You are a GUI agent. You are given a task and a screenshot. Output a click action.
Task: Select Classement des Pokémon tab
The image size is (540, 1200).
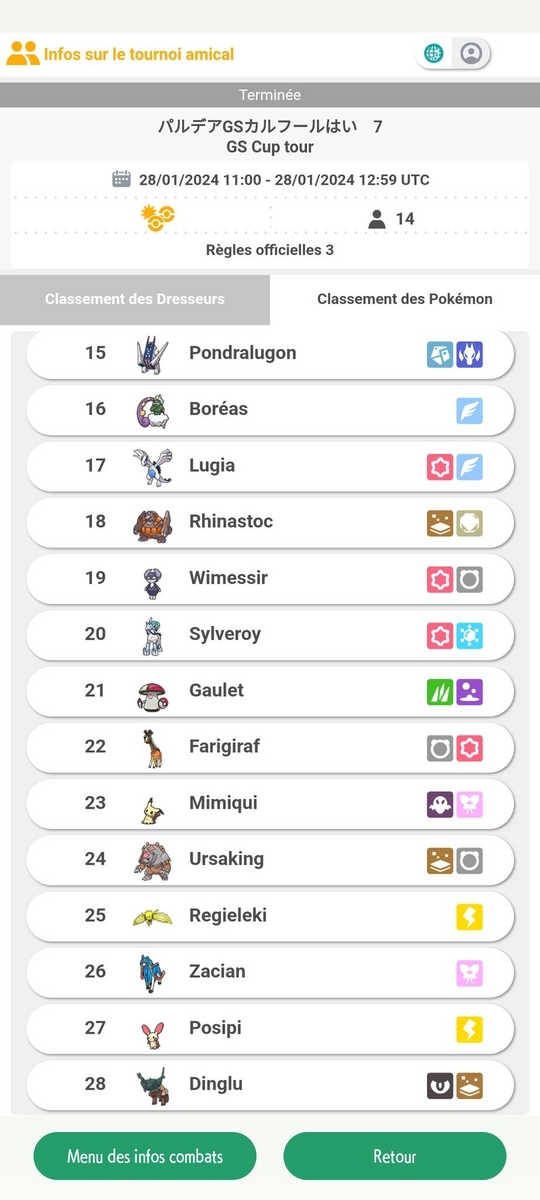[x=405, y=299]
